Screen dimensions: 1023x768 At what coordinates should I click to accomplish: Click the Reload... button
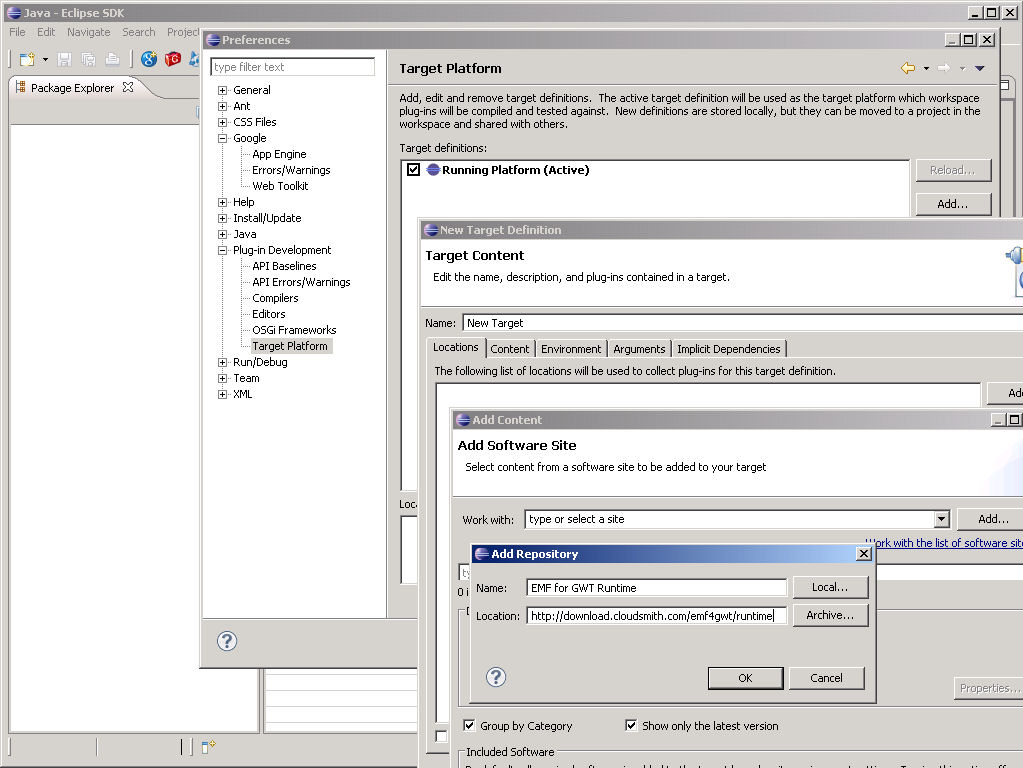pos(953,170)
